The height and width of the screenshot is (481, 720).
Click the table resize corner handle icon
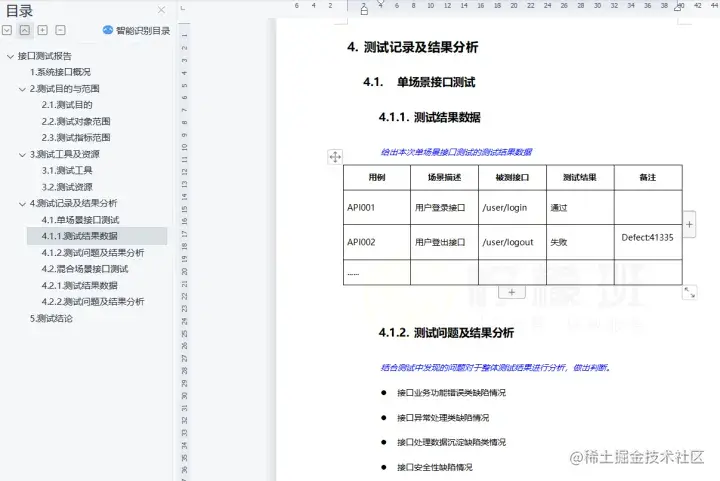(x=689, y=292)
